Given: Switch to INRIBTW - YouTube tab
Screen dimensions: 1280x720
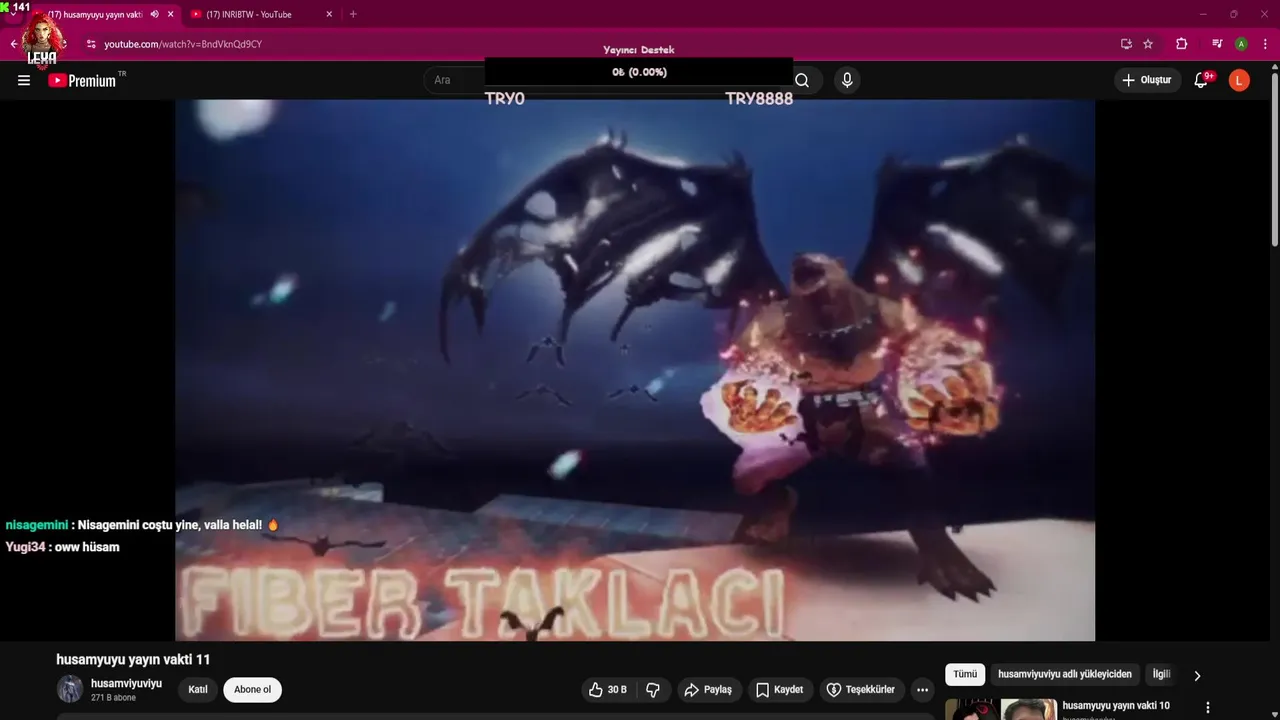Looking at the screenshot, I should pos(262,14).
